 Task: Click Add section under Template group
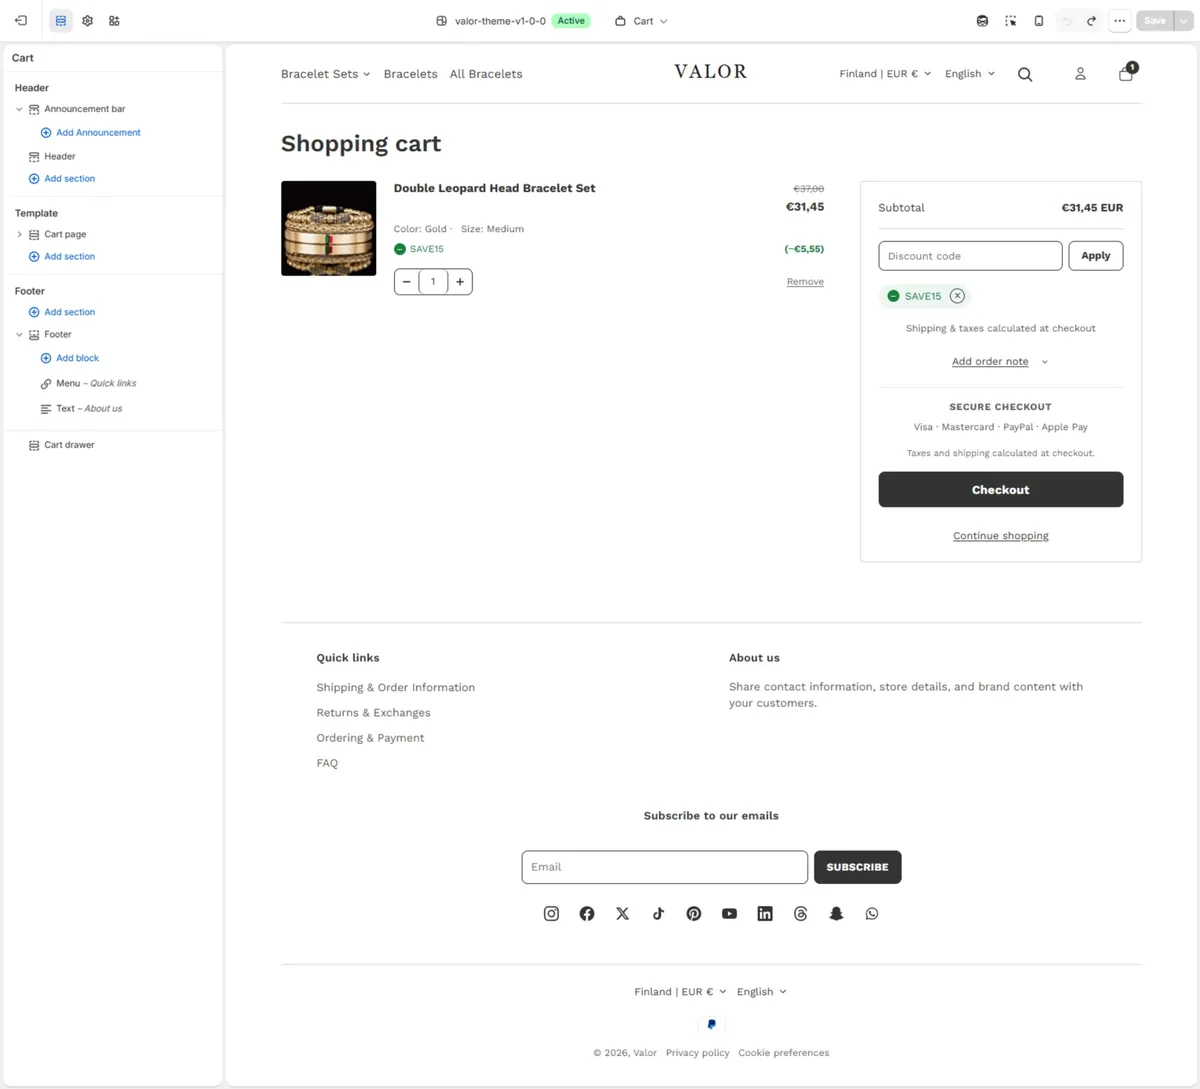62,257
